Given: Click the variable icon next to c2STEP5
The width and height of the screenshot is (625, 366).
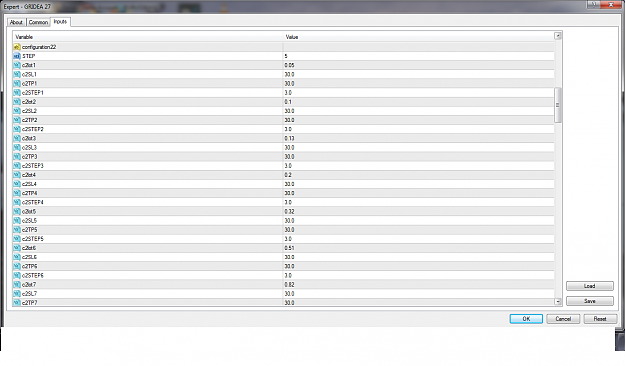Looking at the screenshot, I should (17, 239).
